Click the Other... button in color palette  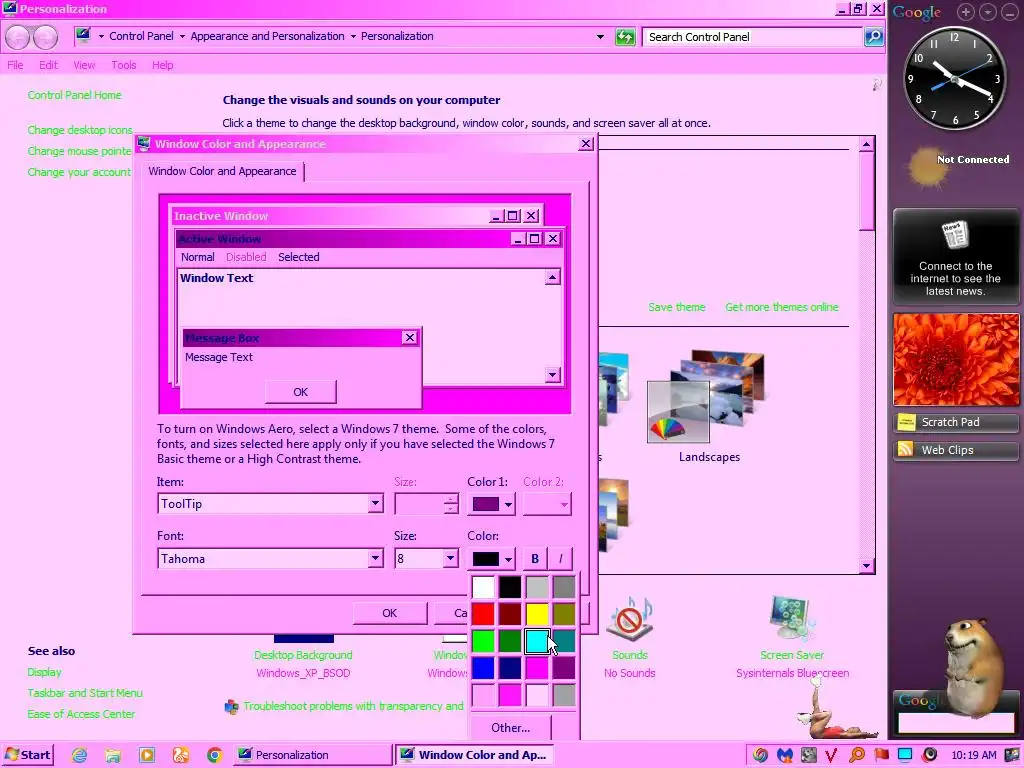click(511, 728)
